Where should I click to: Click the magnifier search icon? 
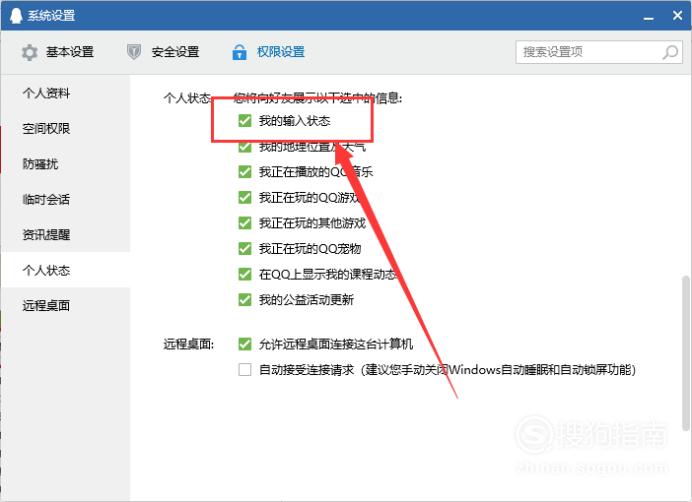coord(670,52)
